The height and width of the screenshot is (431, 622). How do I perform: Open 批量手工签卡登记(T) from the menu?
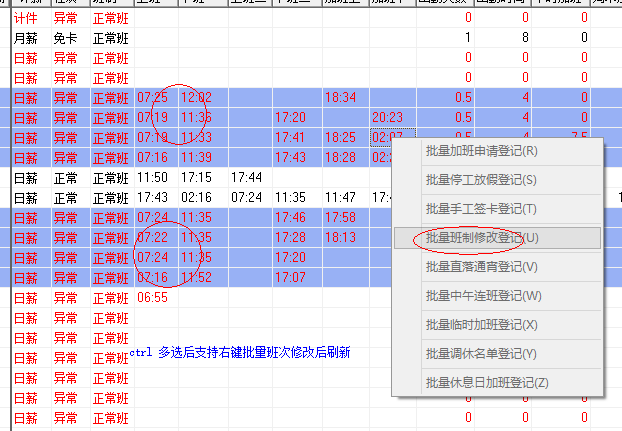[x=481, y=210]
